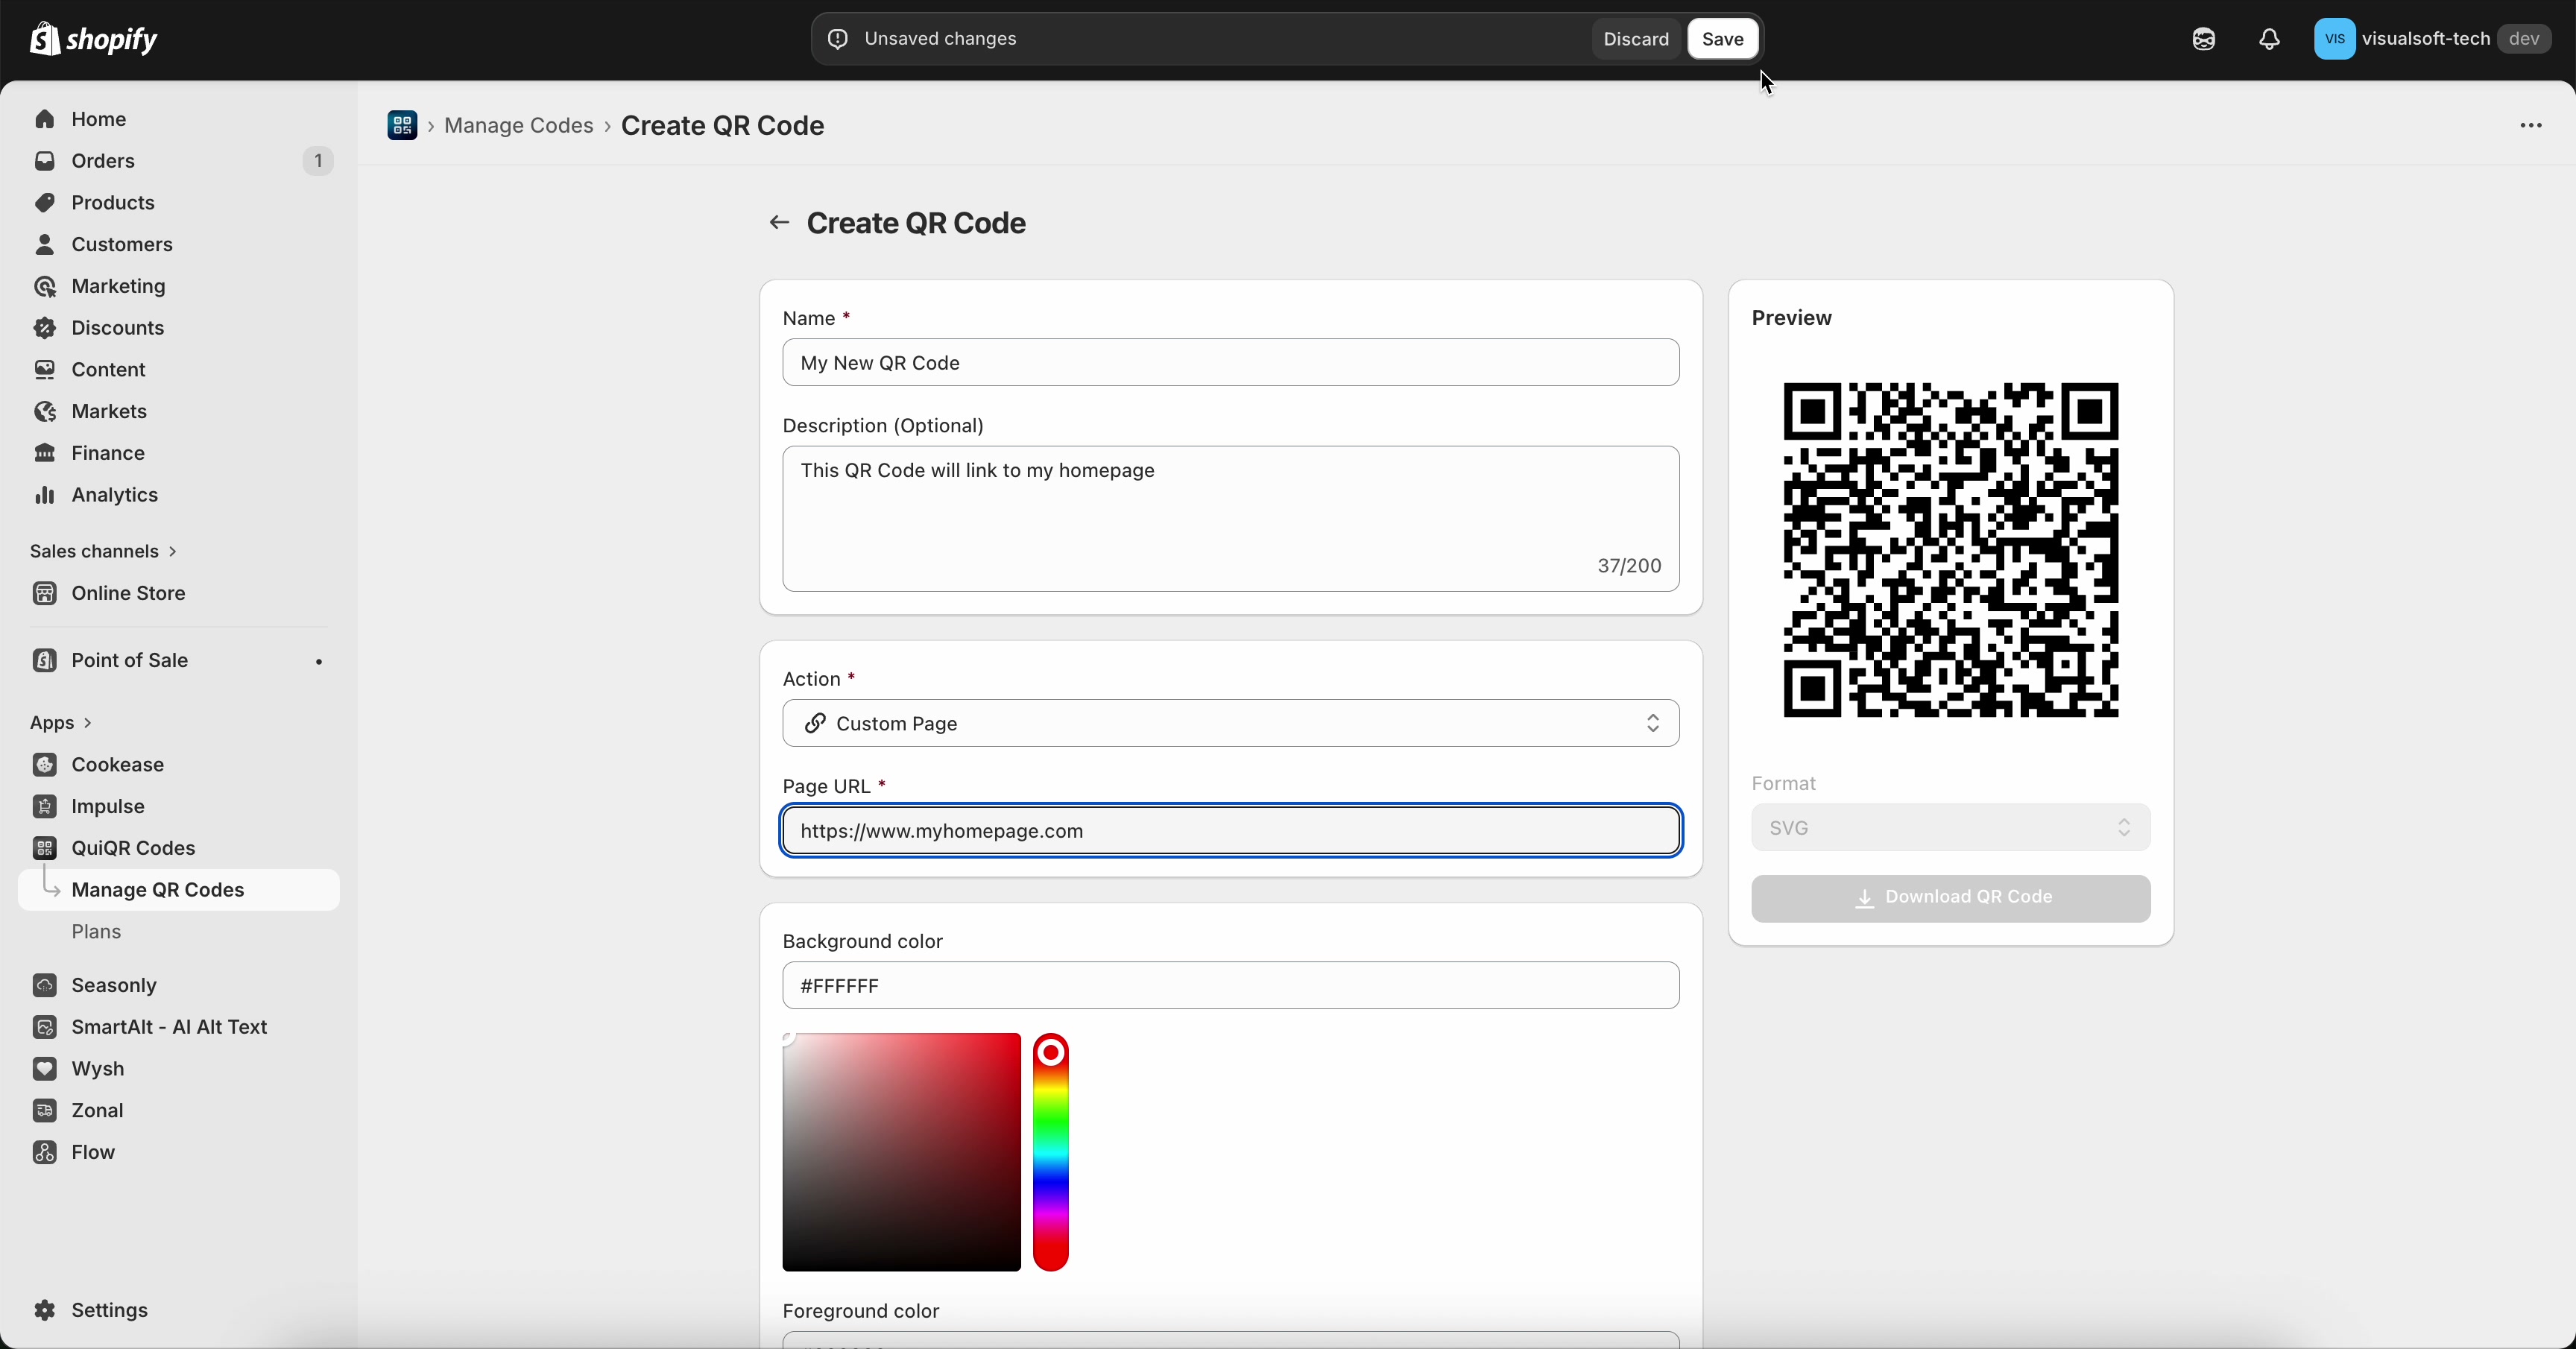Select the Cookease app icon
The width and height of the screenshot is (2576, 1349).
[x=45, y=765]
